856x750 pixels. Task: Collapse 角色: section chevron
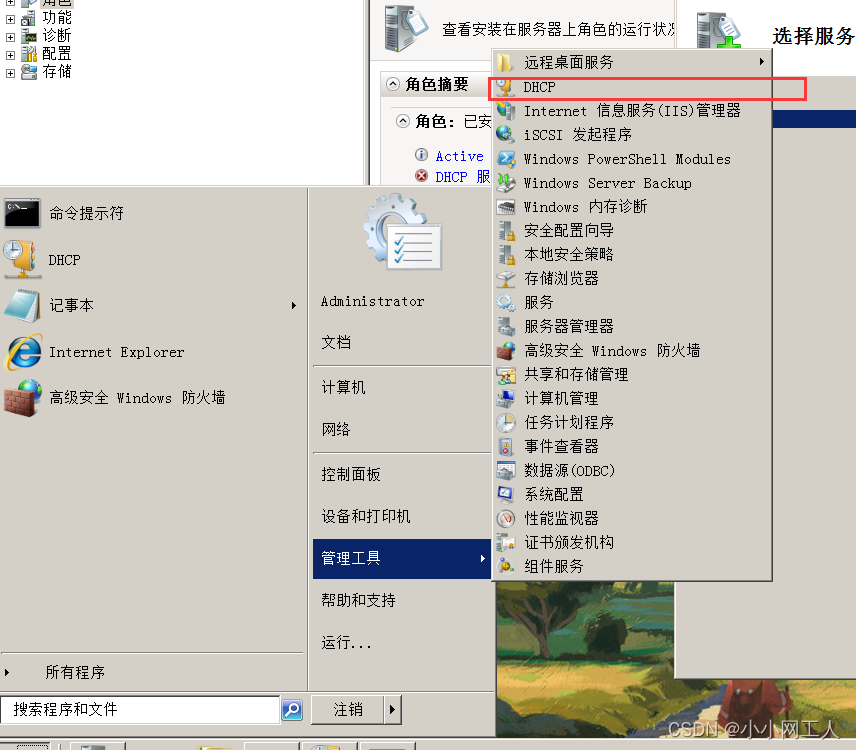(x=403, y=121)
